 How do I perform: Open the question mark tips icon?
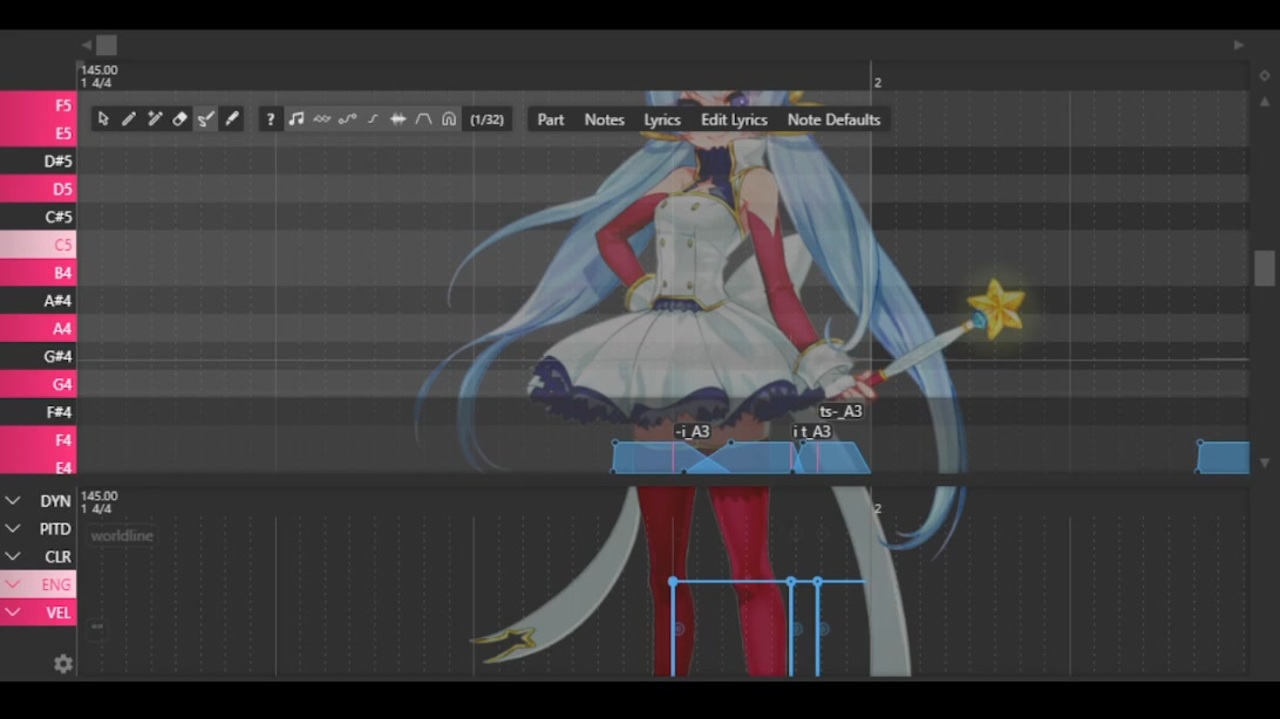click(270, 119)
